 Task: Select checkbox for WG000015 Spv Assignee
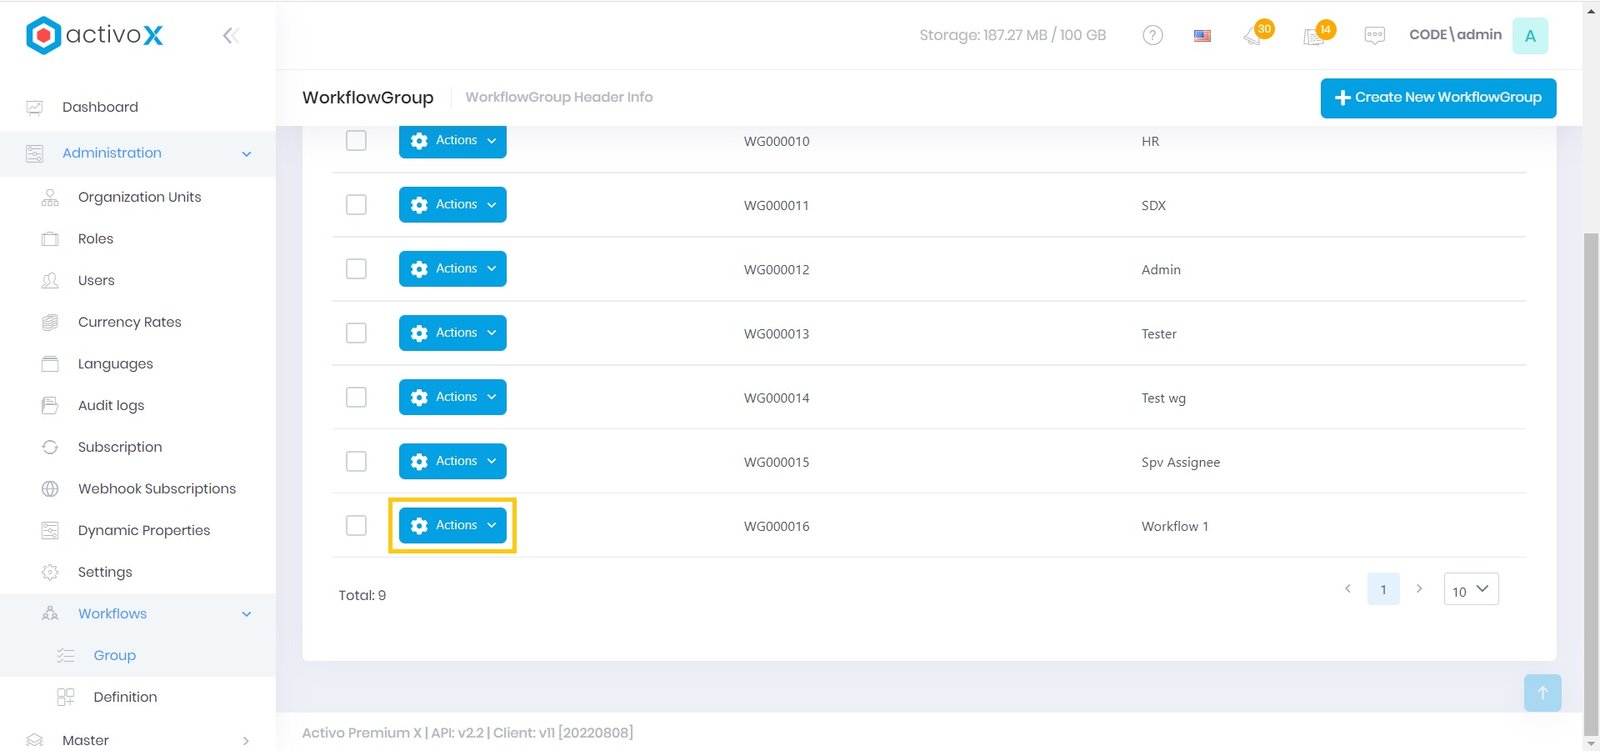(x=356, y=461)
